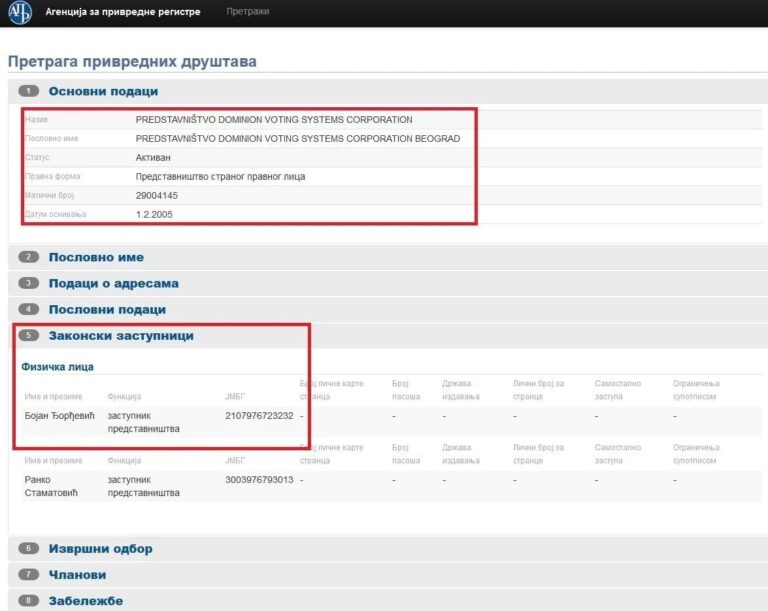Viewport: 768px width, 611px height.
Task: Click the number 7 badge beside Чланови
Action: tap(30, 575)
